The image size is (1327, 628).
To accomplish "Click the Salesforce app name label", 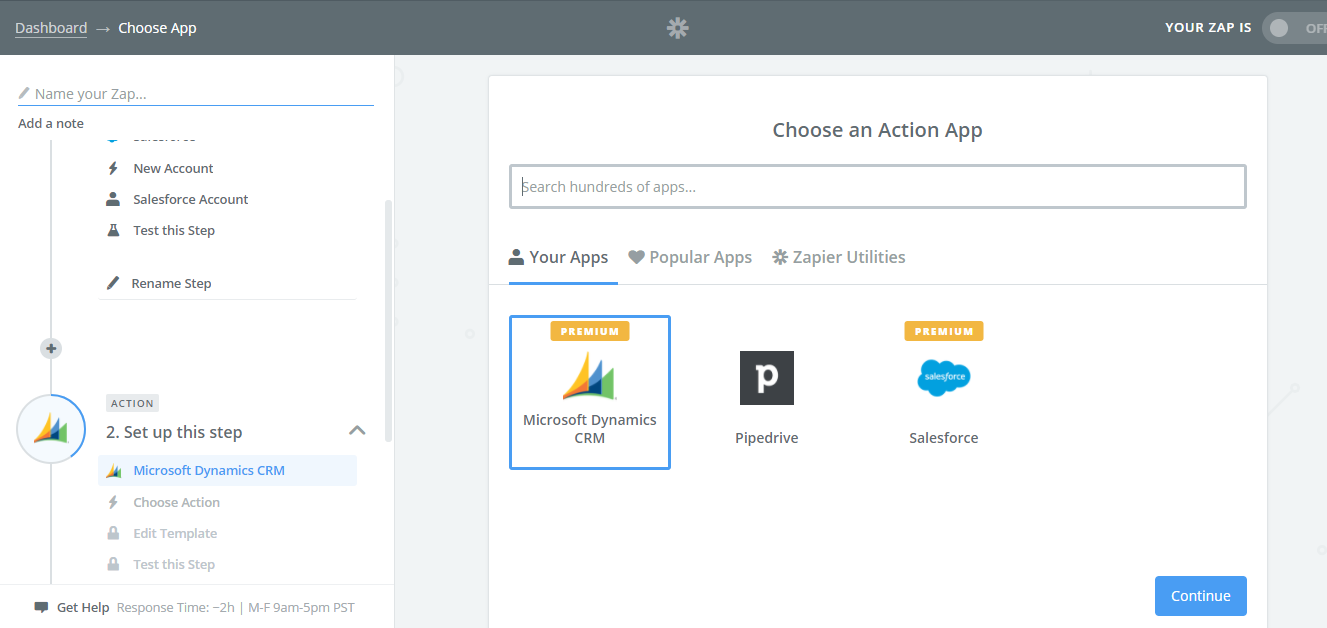I will pos(944,438).
